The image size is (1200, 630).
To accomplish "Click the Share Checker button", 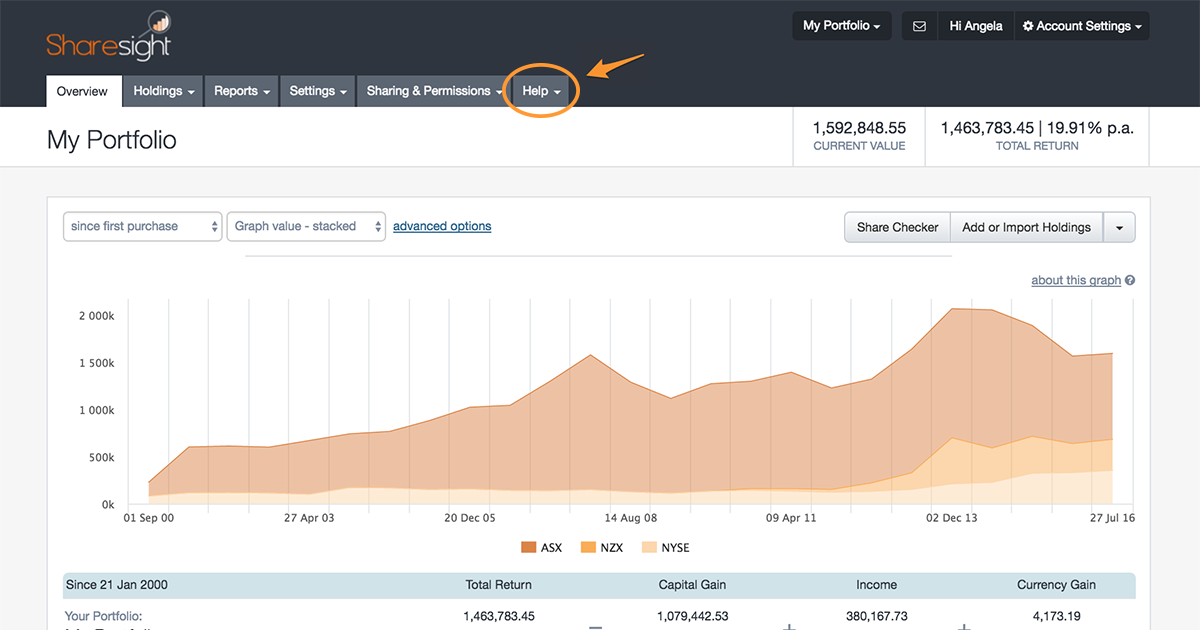I will coord(897,227).
